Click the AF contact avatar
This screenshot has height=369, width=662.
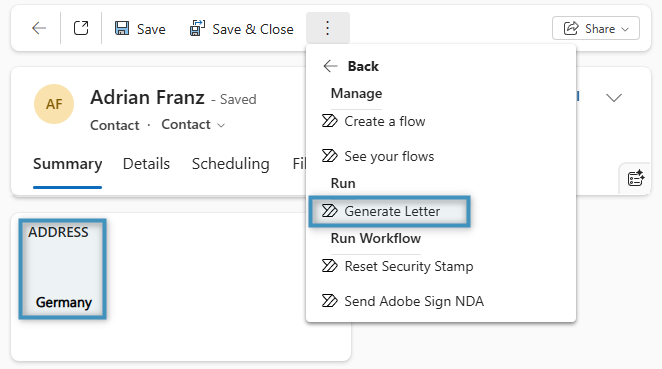54,104
